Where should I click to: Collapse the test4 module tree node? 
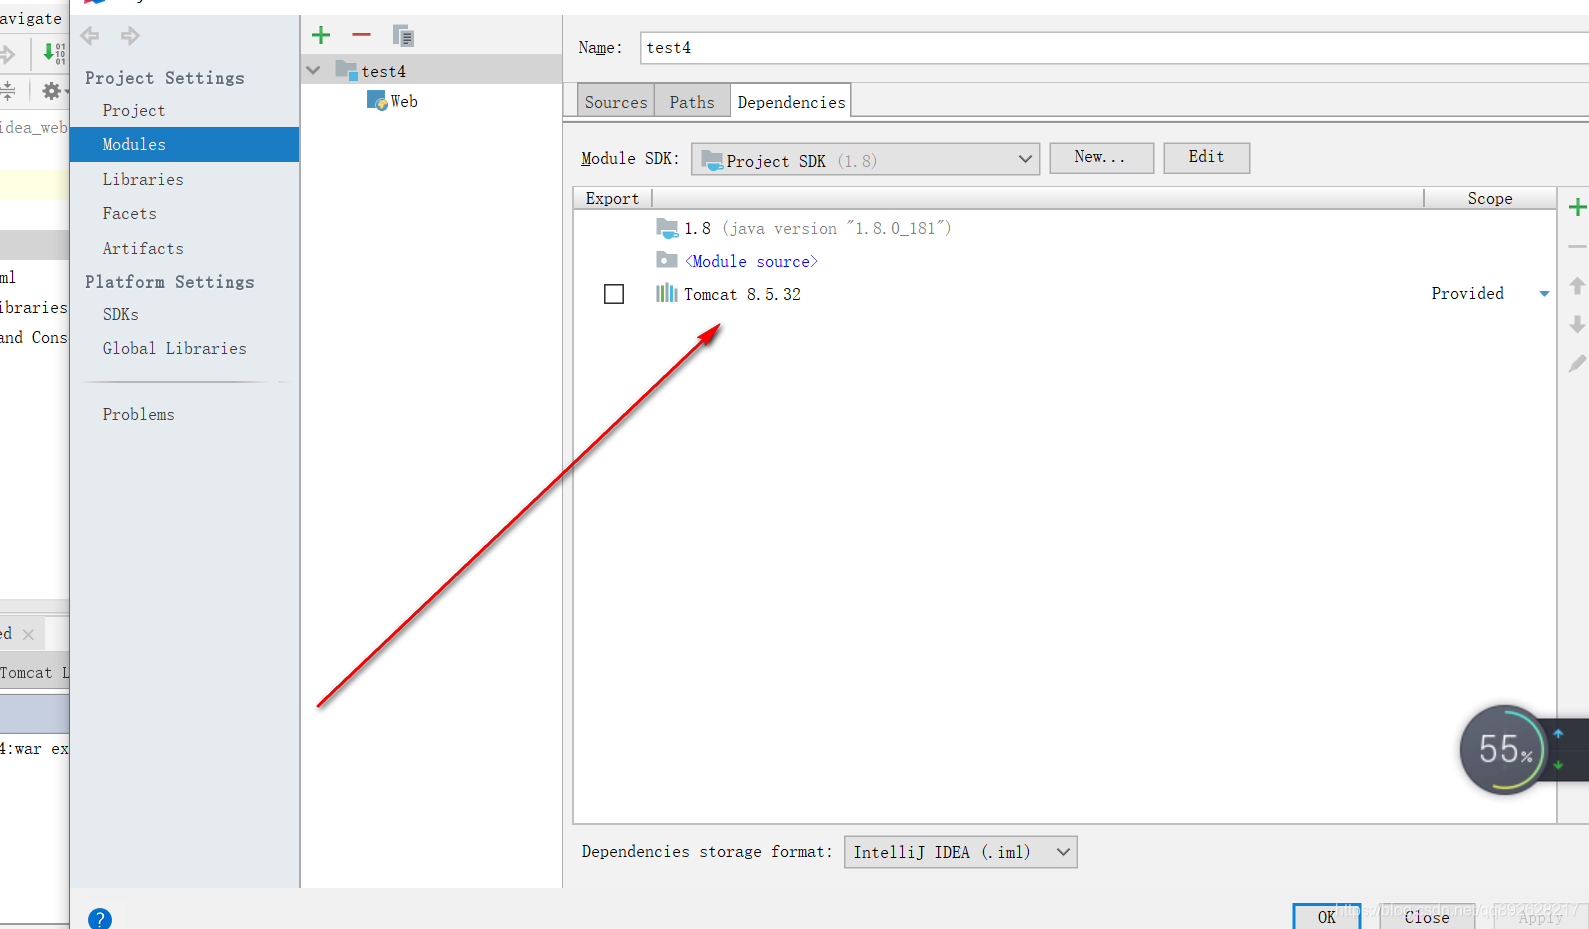[x=313, y=70]
